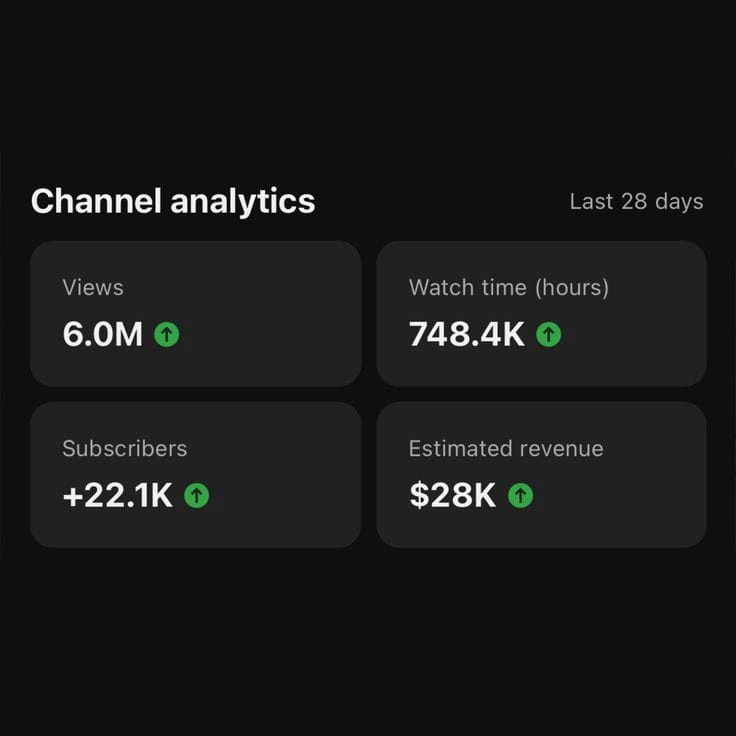Click the green trend arrow next to 748.4K
736x736 pixels.
click(x=548, y=335)
